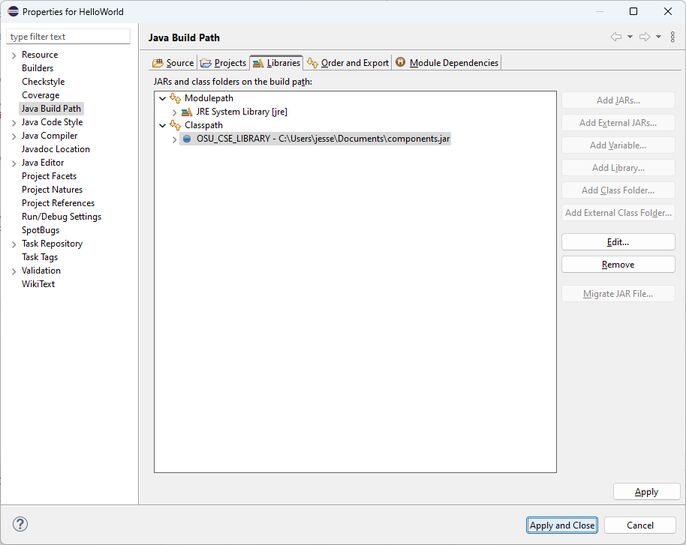The image size is (686, 545).
Task: Click the back navigation arrow icon
Action: (x=616, y=37)
